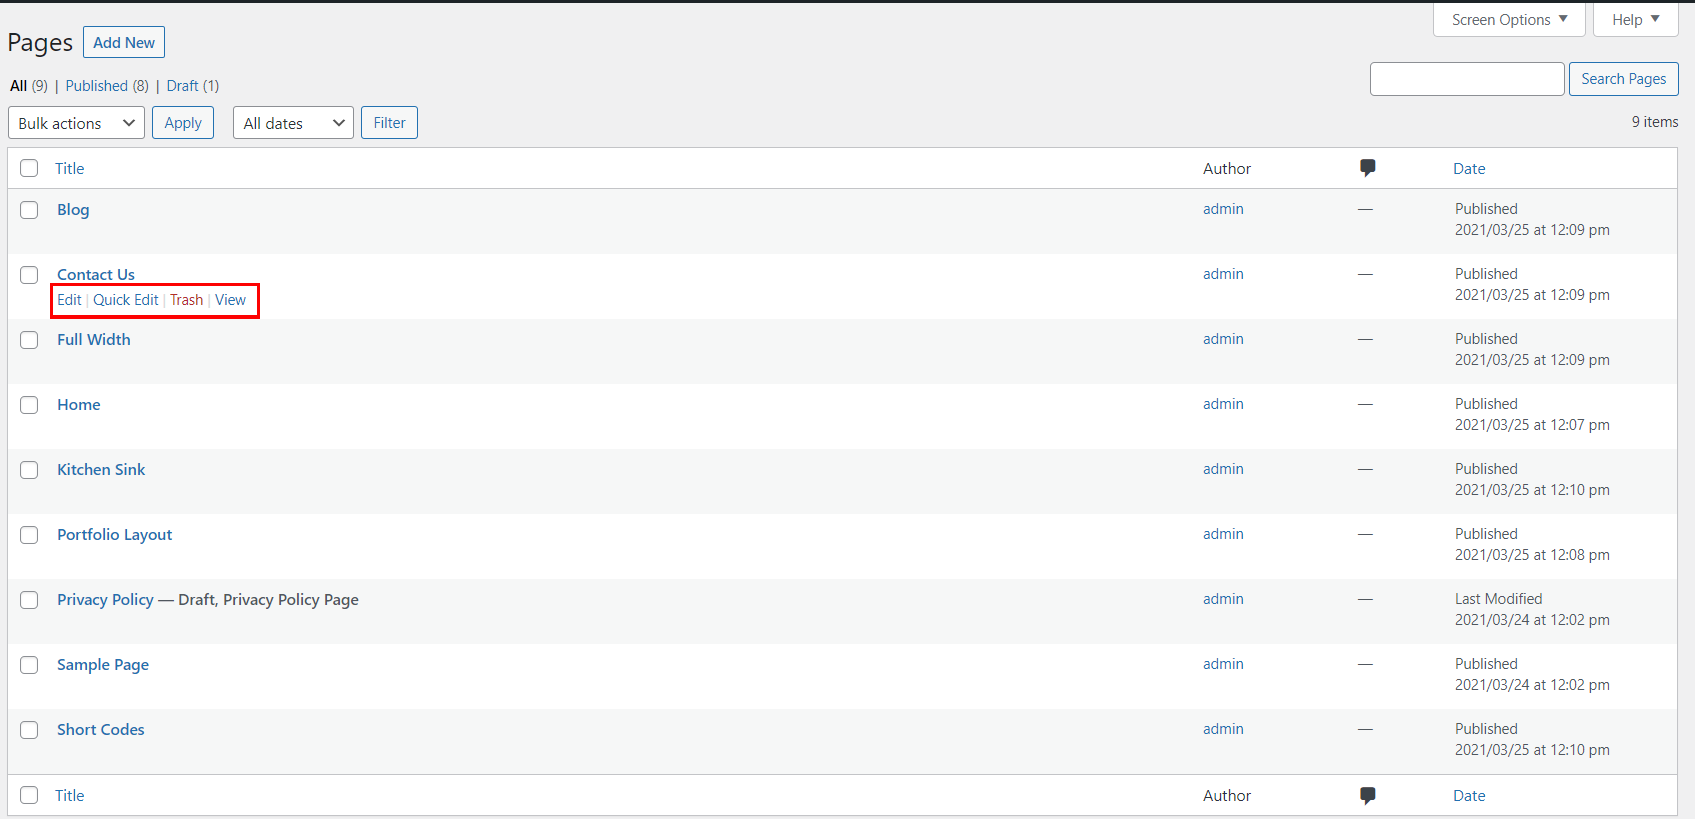This screenshot has height=819, width=1695.
Task: Check the Portfolio Layout checkbox
Action: tap(29, 535)
